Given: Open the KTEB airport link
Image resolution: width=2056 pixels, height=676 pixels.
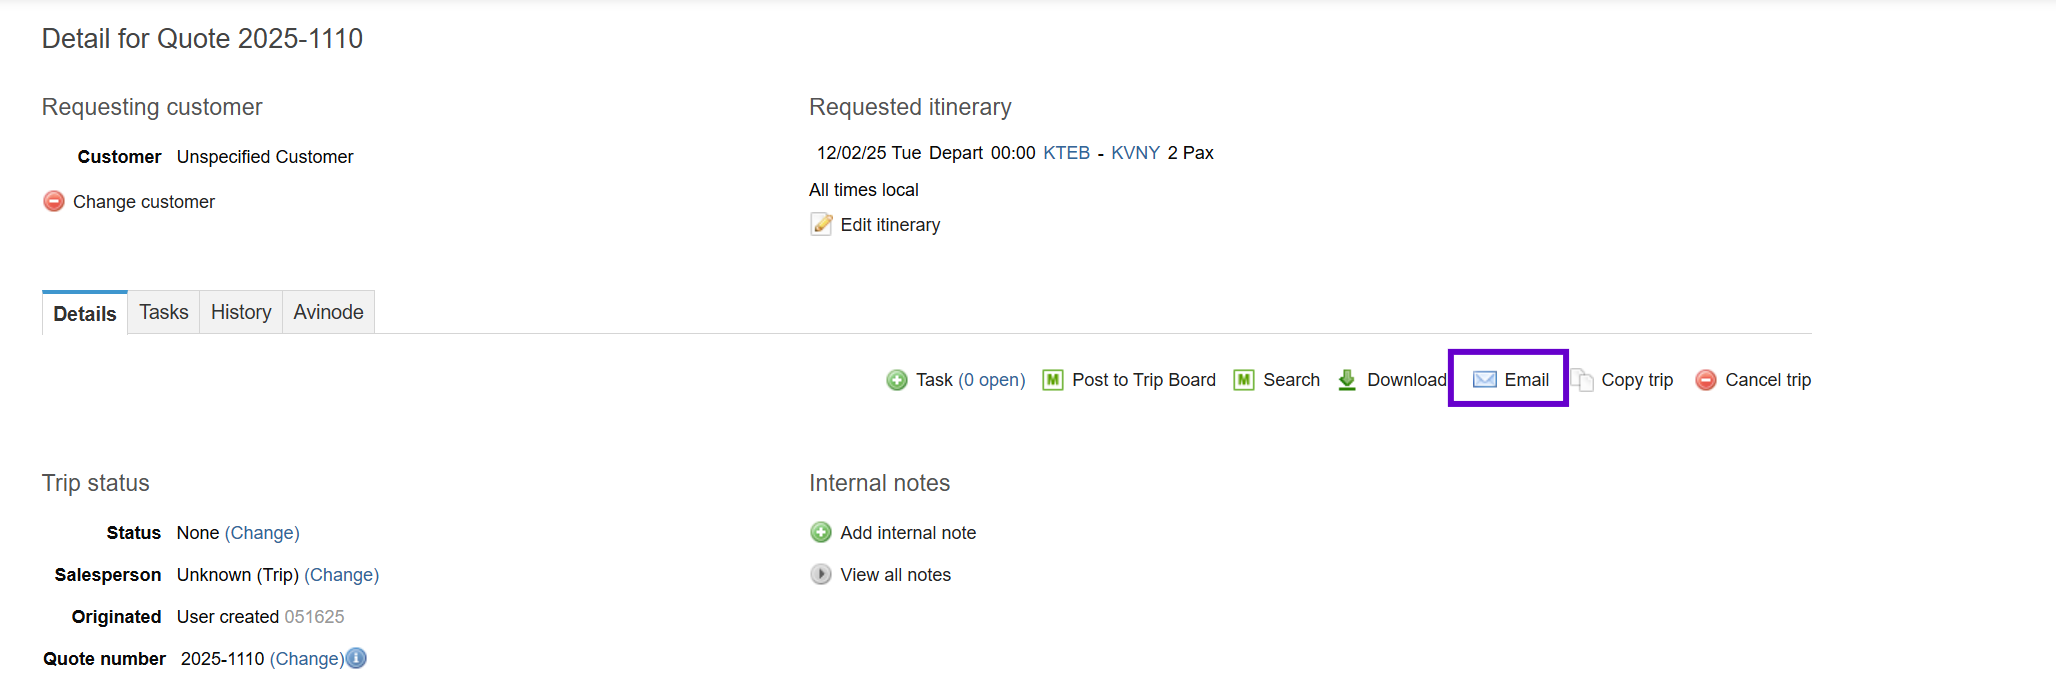Looking at the screenshot, I should pos(1066,153).
